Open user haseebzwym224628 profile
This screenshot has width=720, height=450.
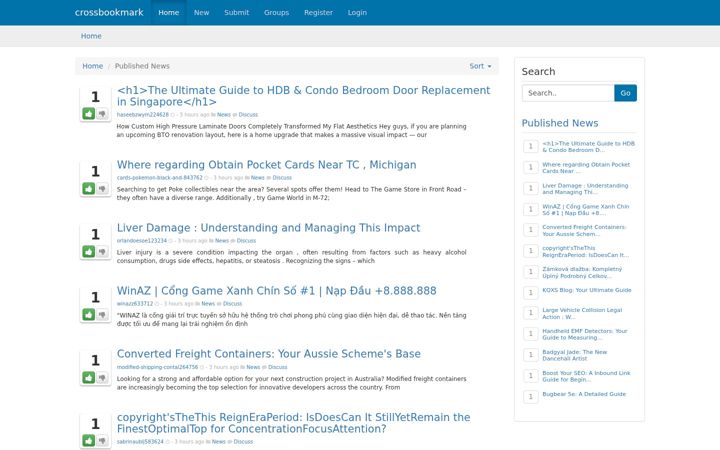[142, 115]
